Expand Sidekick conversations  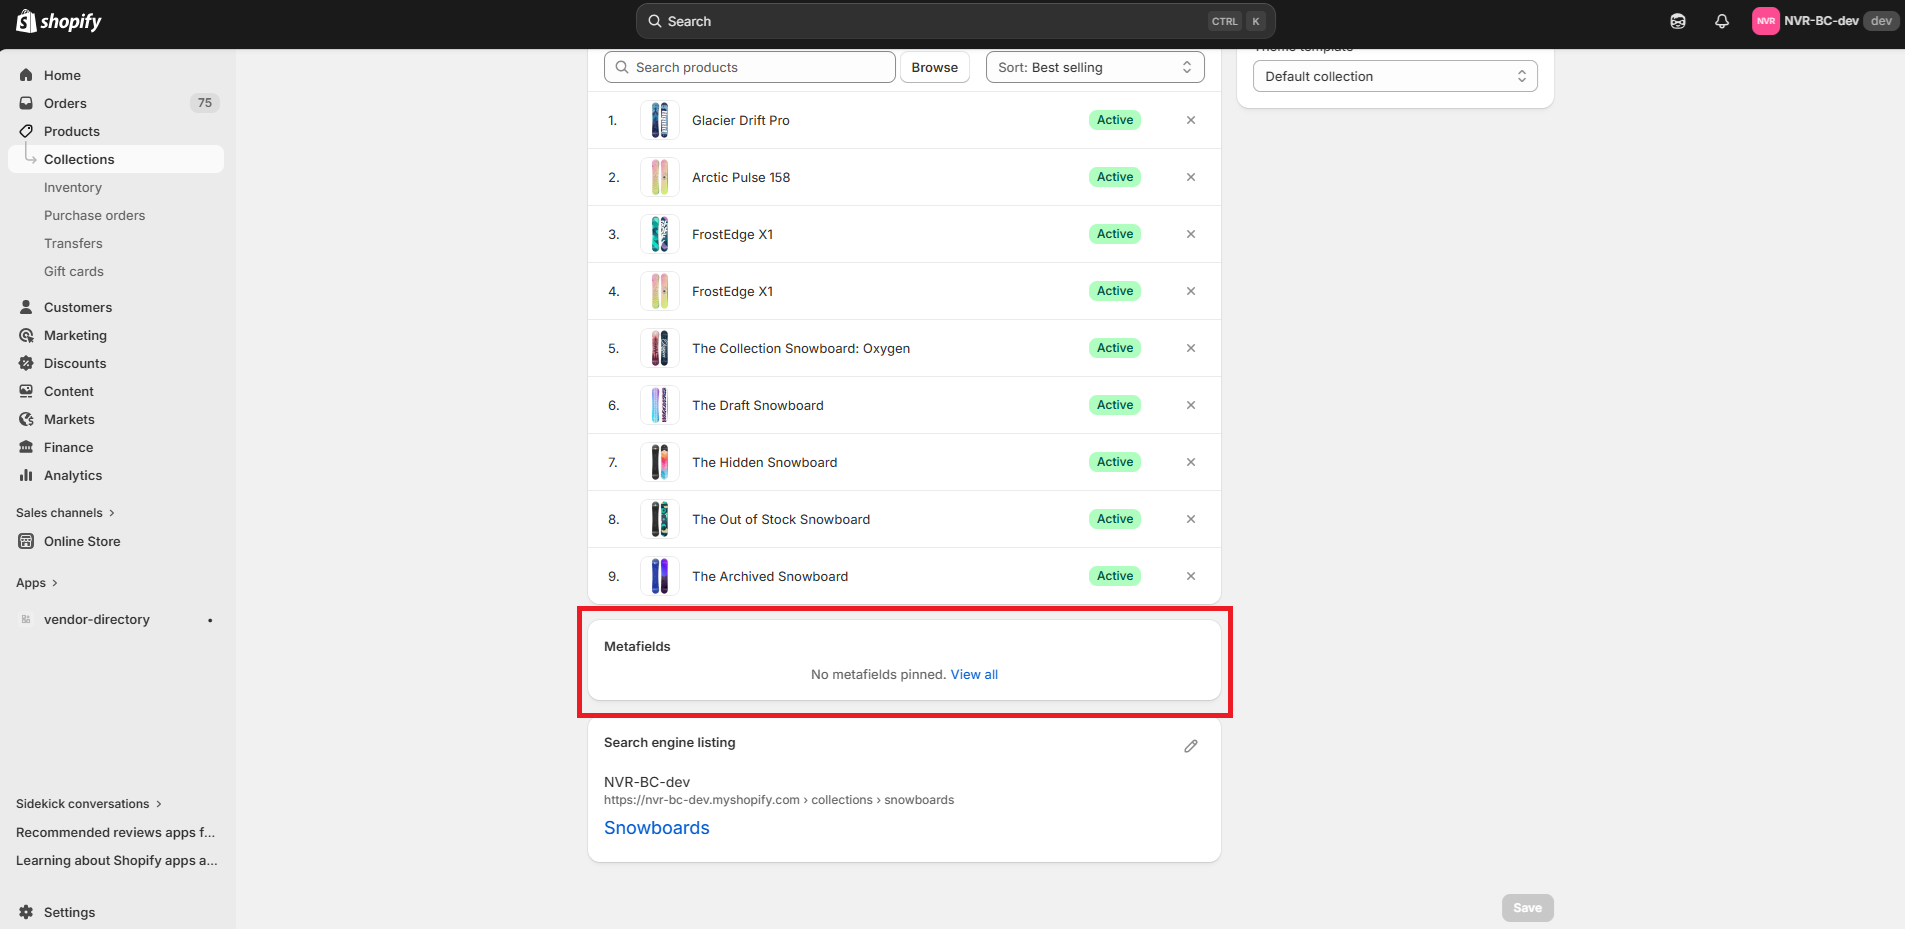tap(89, 804)
